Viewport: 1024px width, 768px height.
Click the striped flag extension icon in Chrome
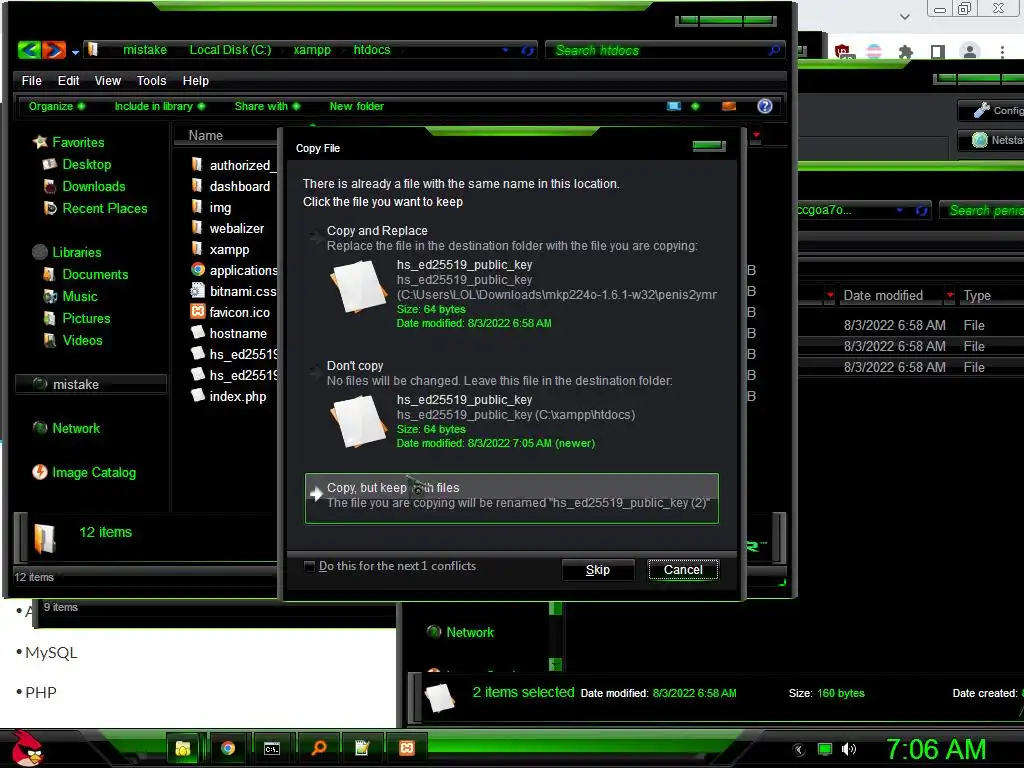coord(873,52)
